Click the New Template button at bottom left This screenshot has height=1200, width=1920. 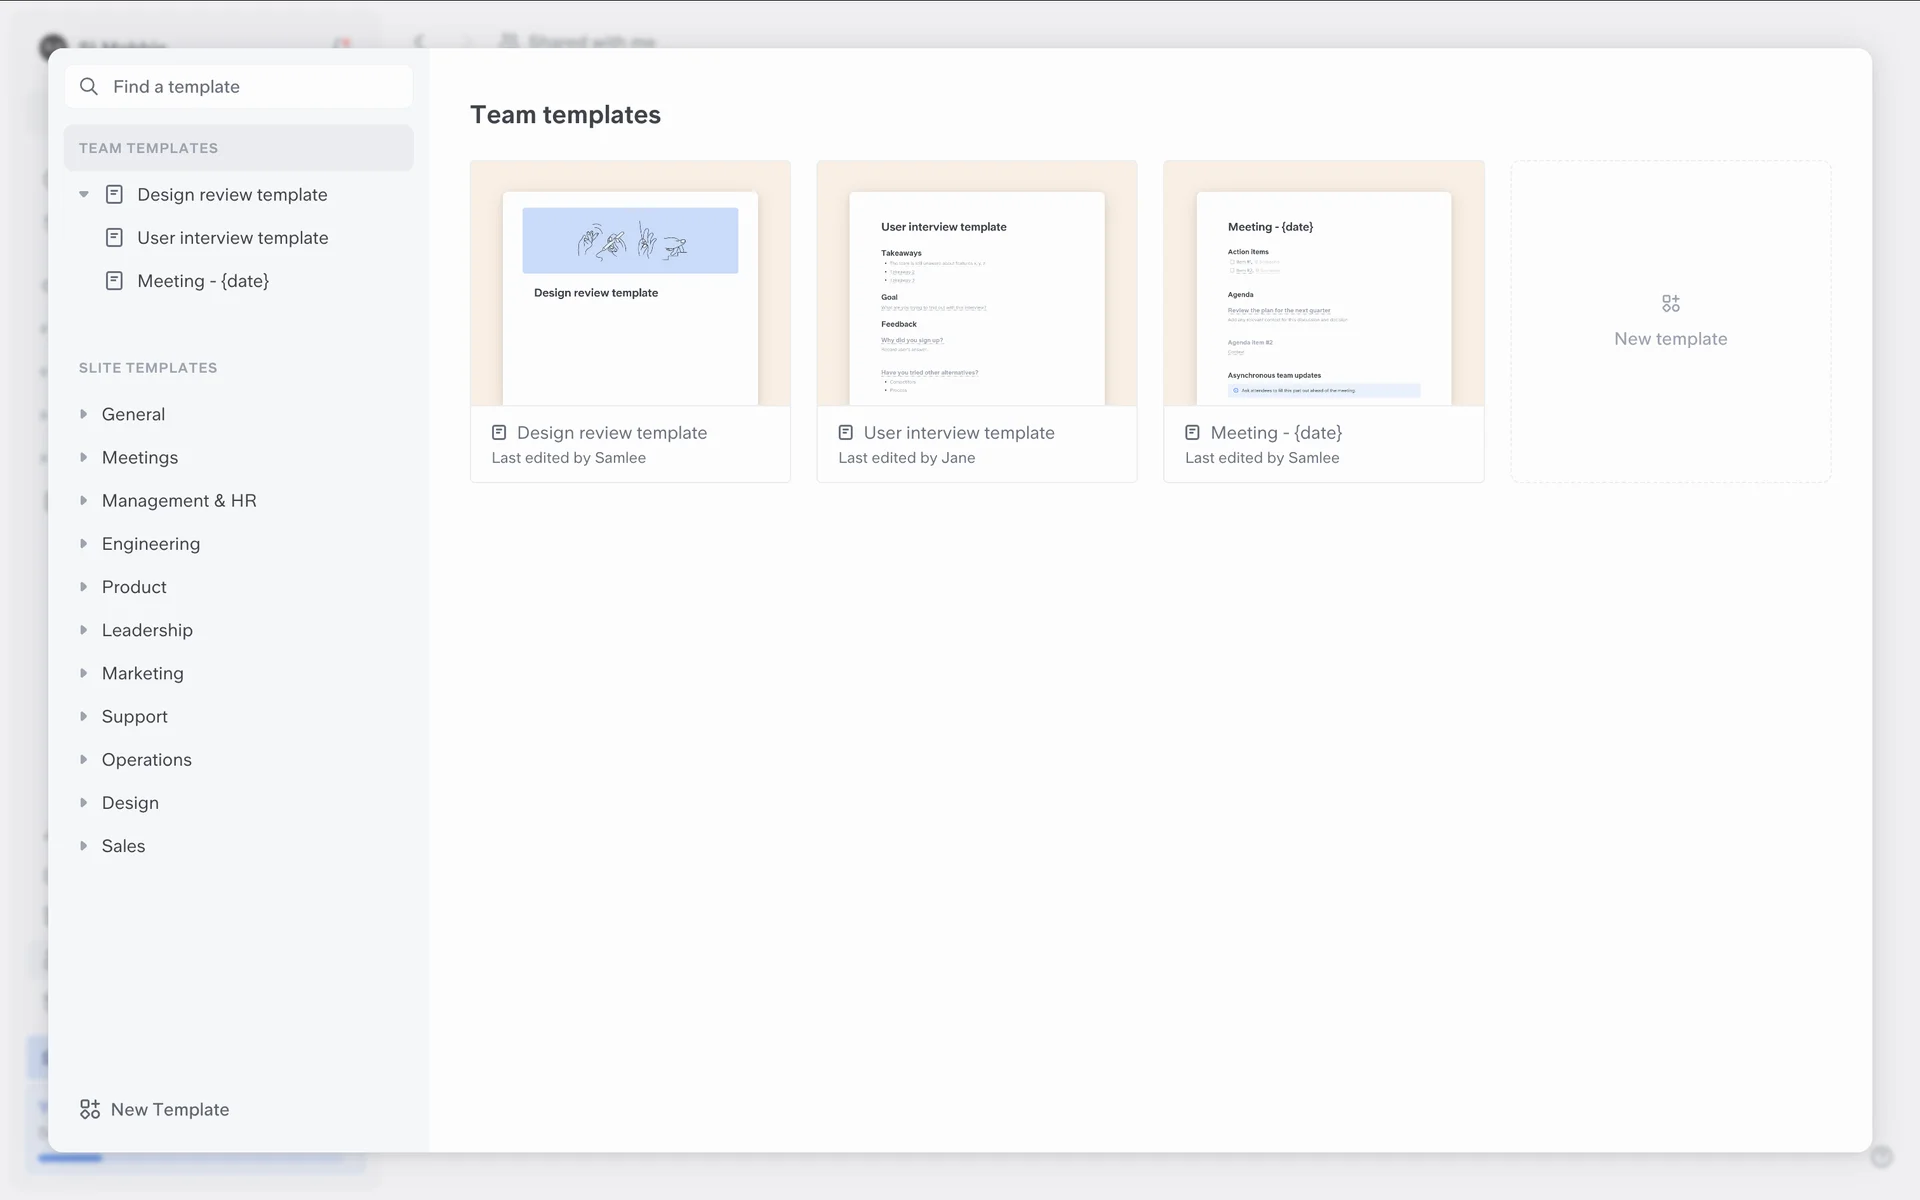(x=170, y=1109)
